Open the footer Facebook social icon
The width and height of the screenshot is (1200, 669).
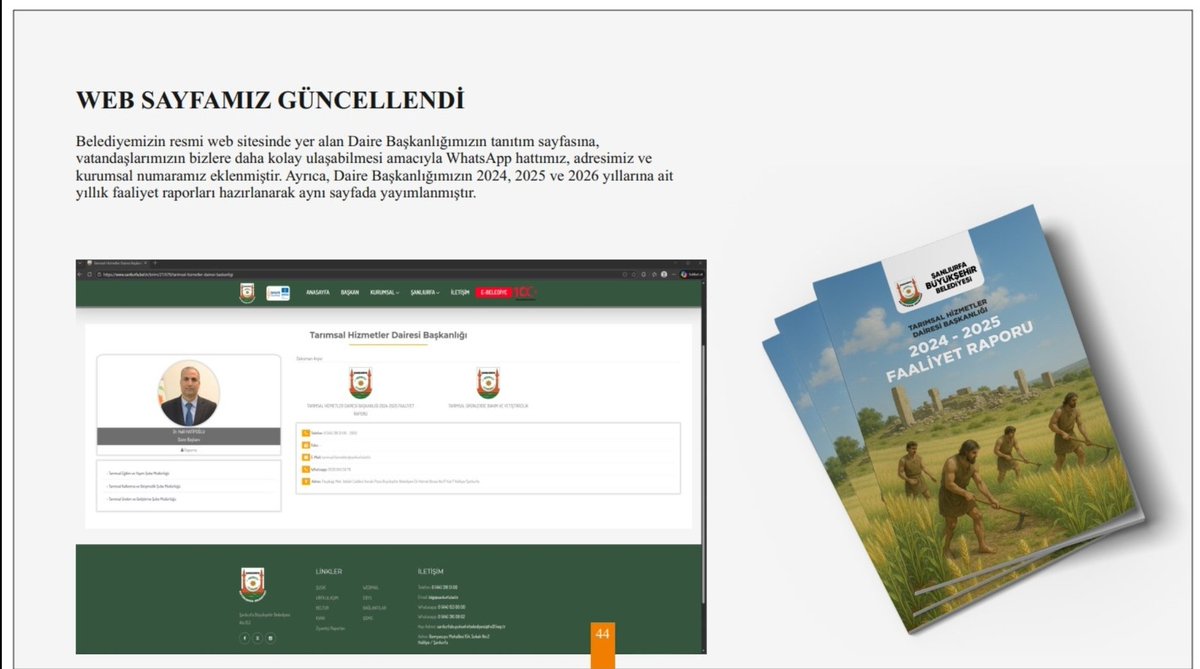pos(244,637)
